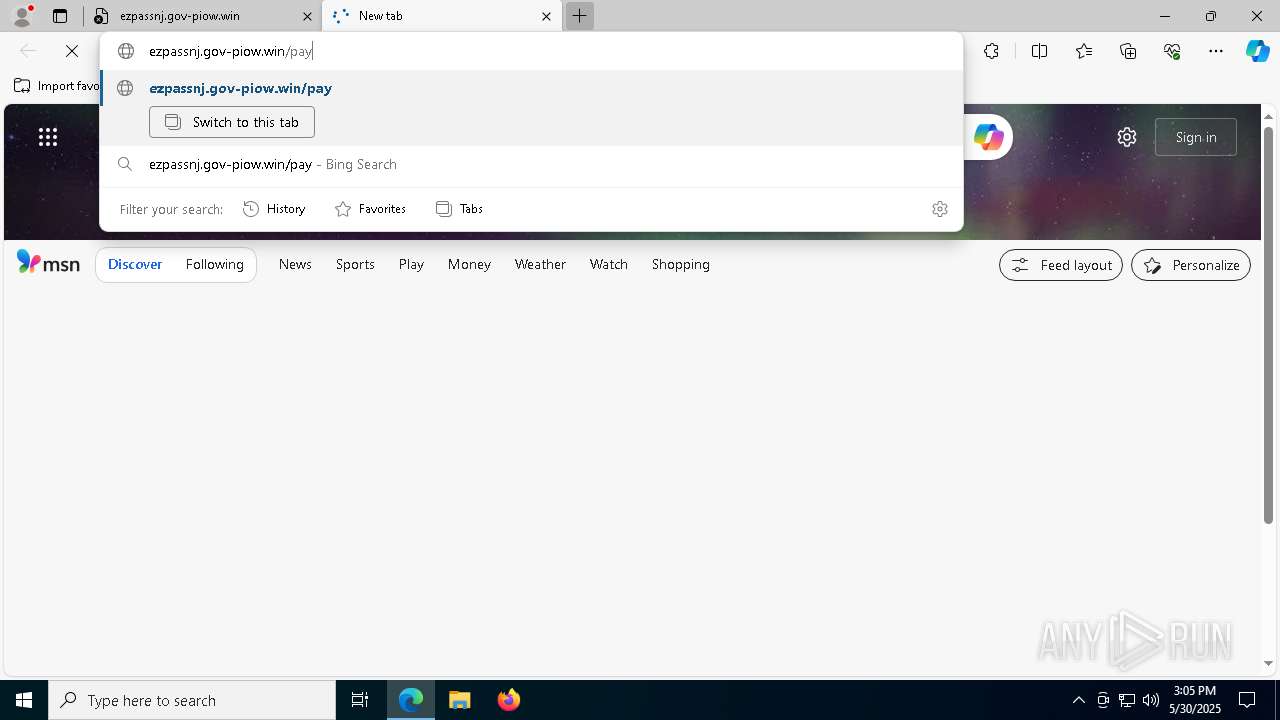
Task: Open the Favorites star icon
Action: coord(1084,51)
